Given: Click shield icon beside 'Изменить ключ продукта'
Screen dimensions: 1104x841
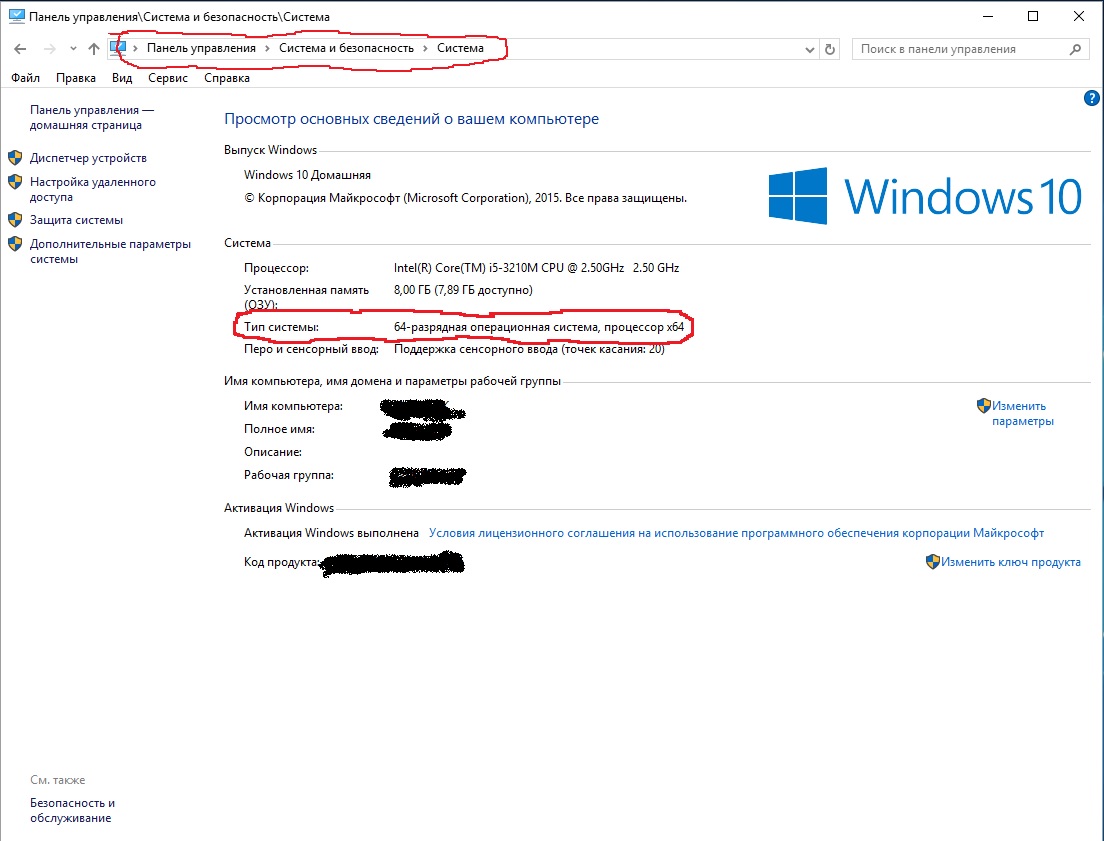Looking at the screenshot, I should tap(933, 561).
